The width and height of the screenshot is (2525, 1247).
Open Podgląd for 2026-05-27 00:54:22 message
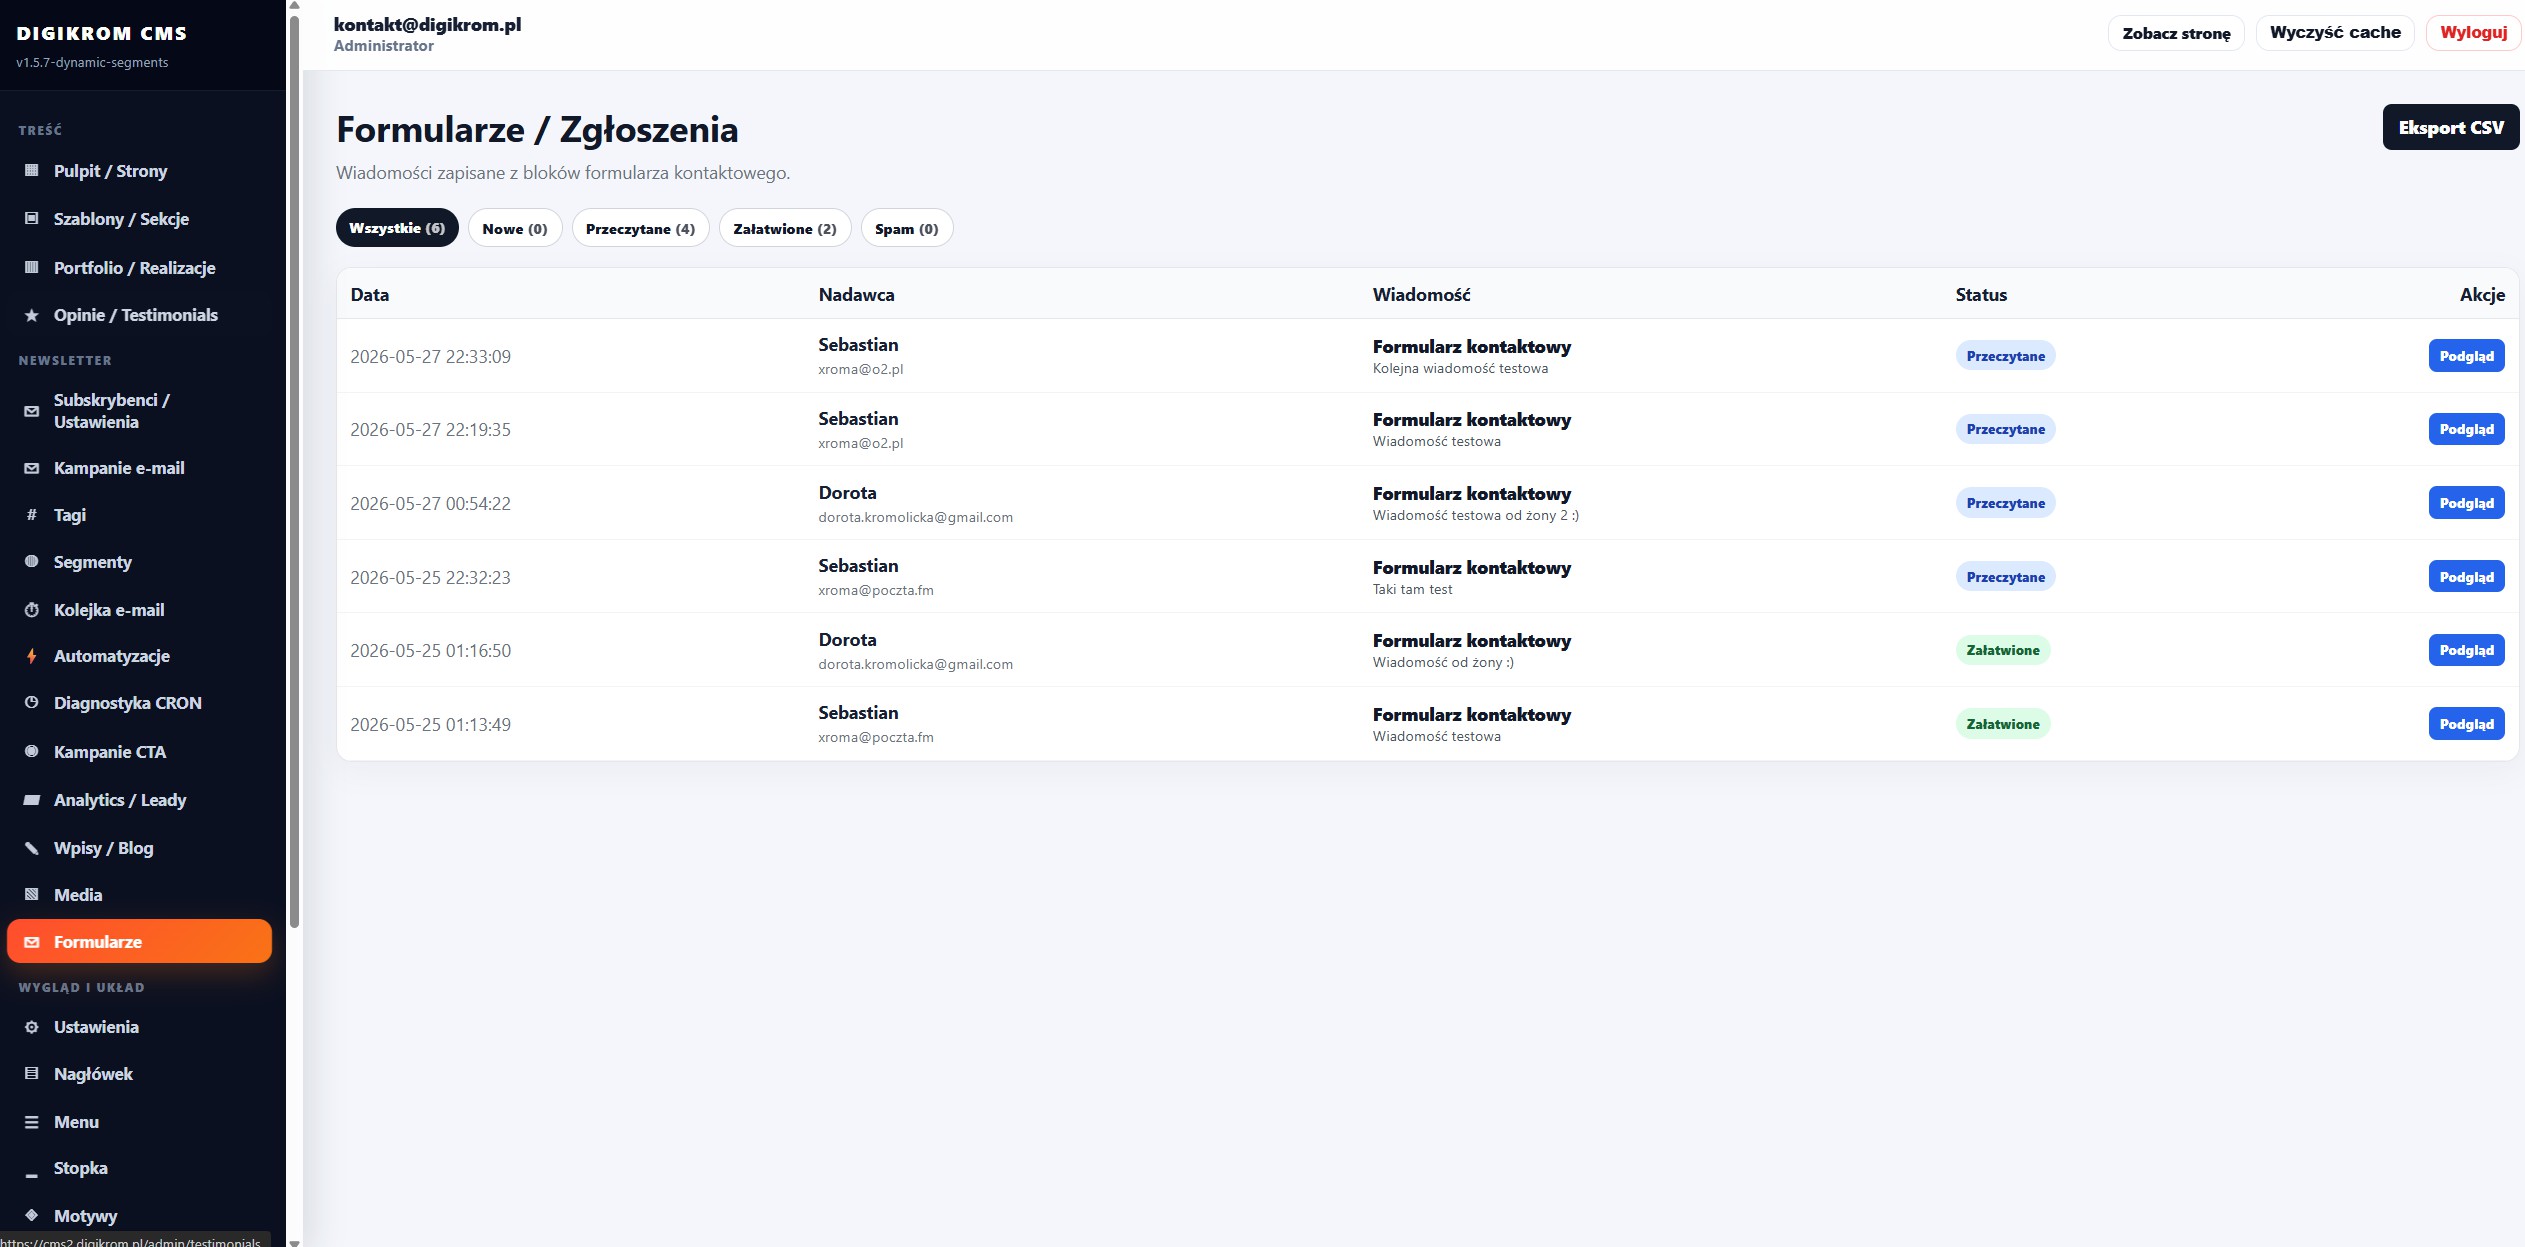[x=2466, y=503]
